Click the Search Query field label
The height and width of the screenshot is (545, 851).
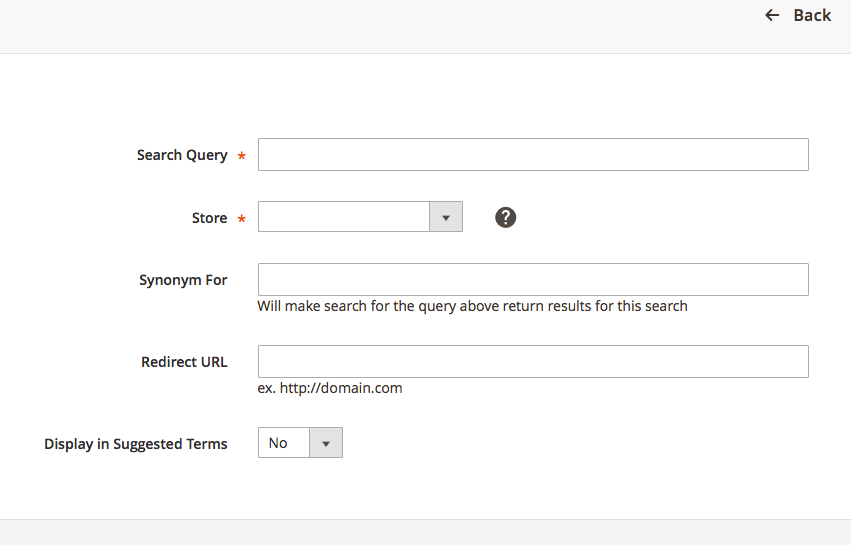(182, 155)
